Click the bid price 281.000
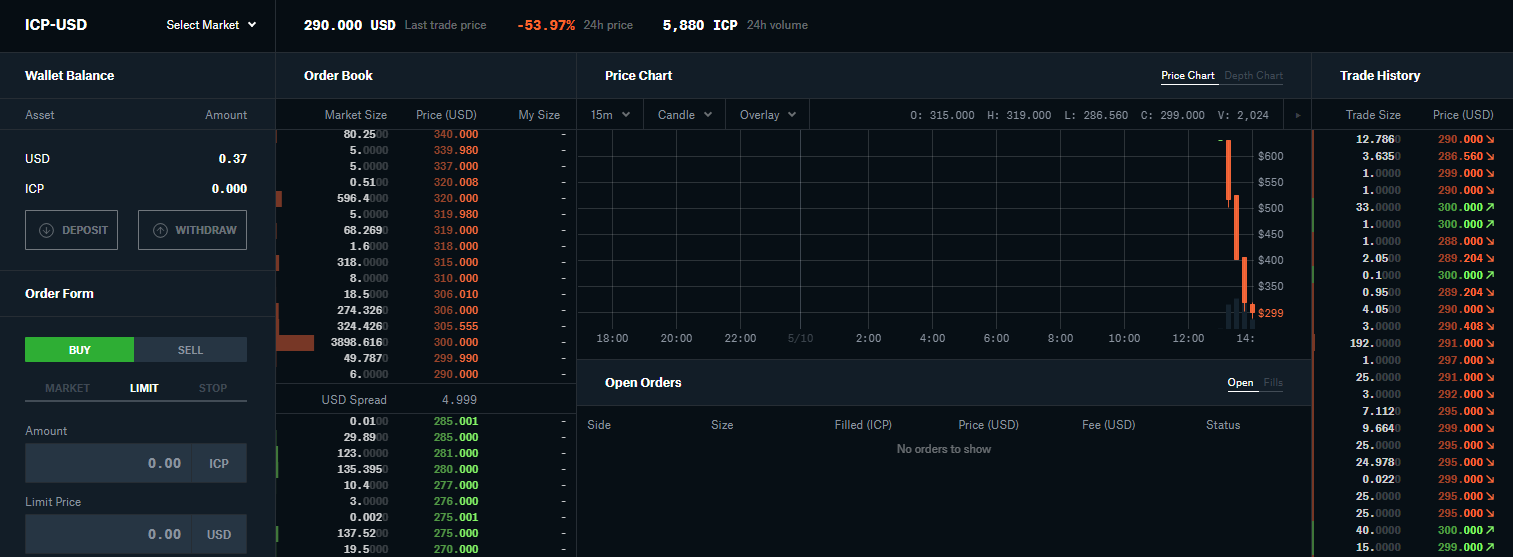This screenshot has height=557, width=1513. pos(456,453)
